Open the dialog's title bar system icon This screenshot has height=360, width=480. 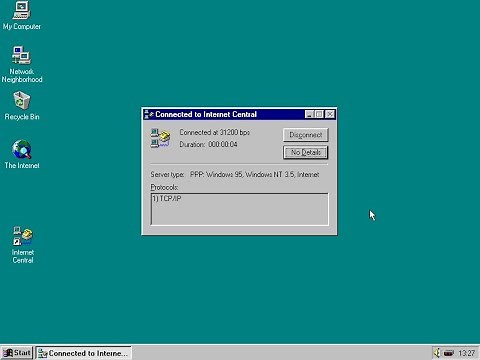pyautogui.click(x=149, y=114)
